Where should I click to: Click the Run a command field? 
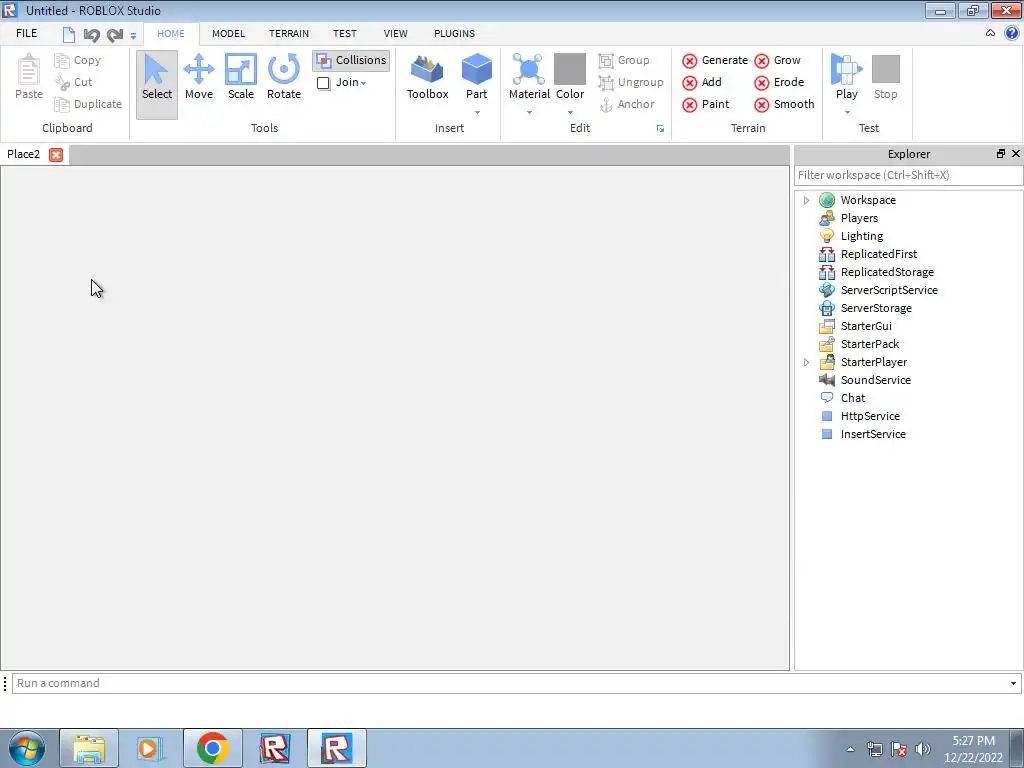[x=511, y=683]
